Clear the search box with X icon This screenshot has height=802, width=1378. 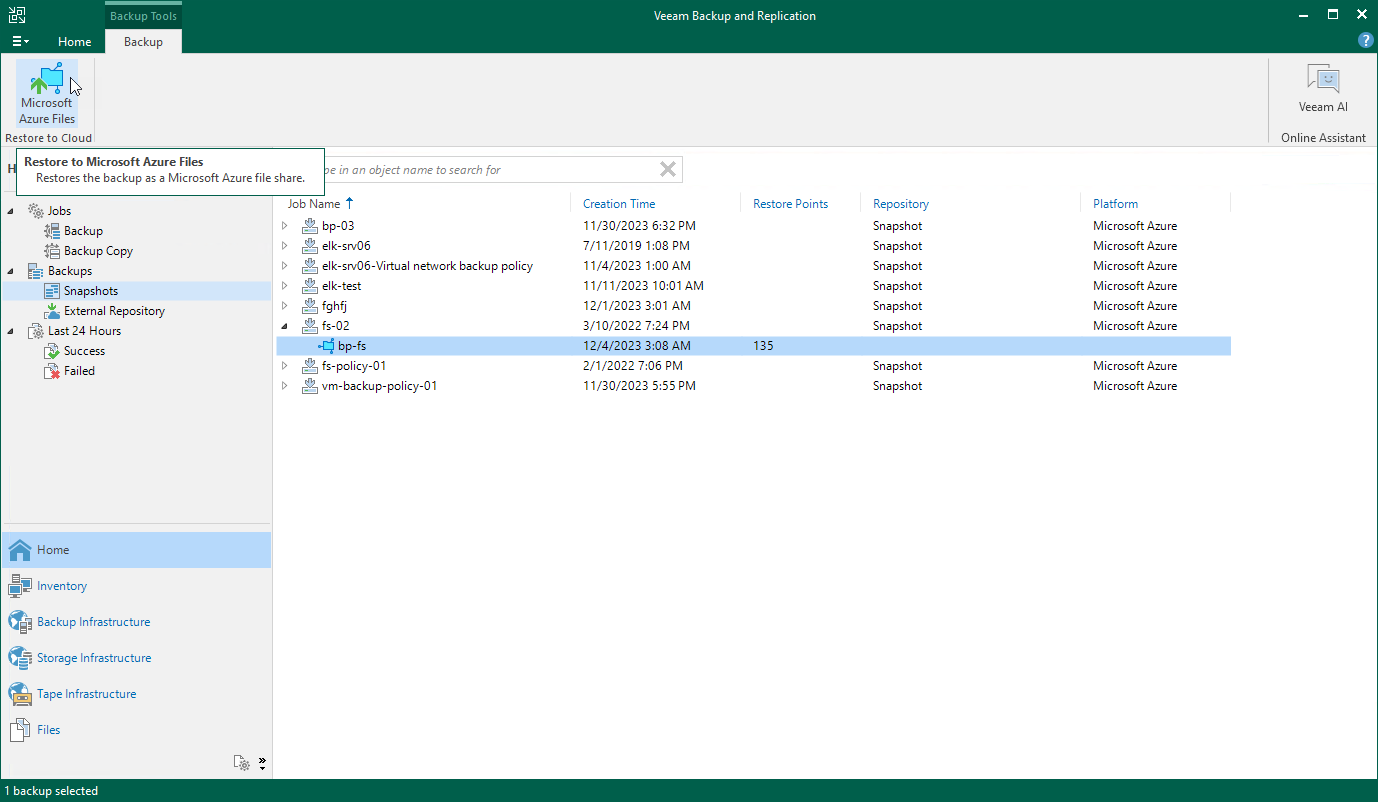[x=668, y=170]
